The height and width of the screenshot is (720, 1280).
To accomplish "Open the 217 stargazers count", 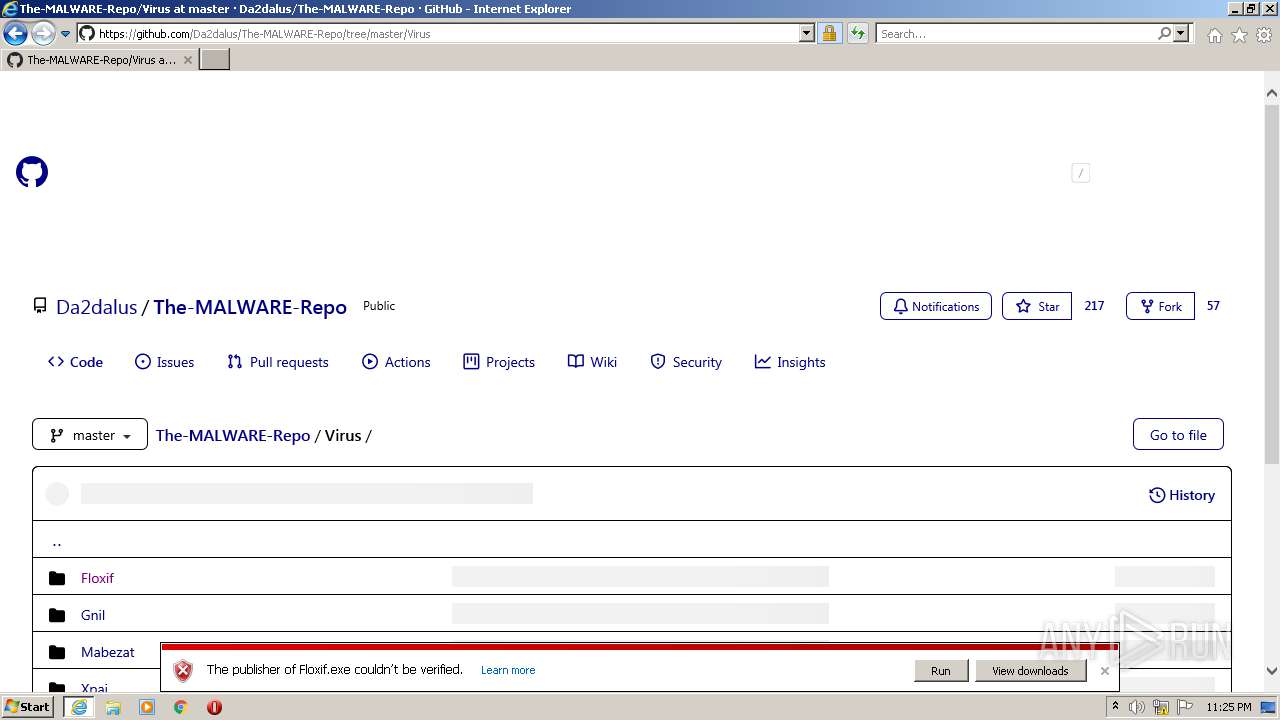I will (1094, 306).
